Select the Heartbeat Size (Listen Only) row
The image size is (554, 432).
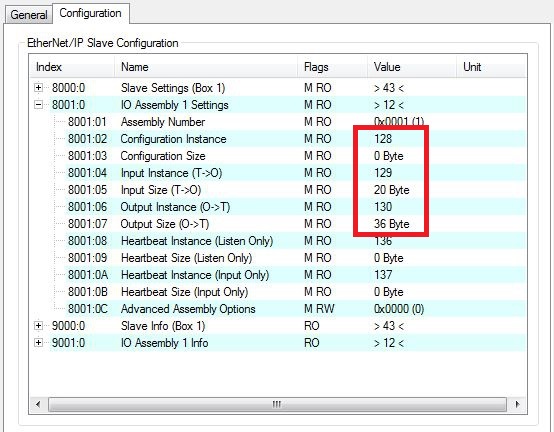(278, 258)
